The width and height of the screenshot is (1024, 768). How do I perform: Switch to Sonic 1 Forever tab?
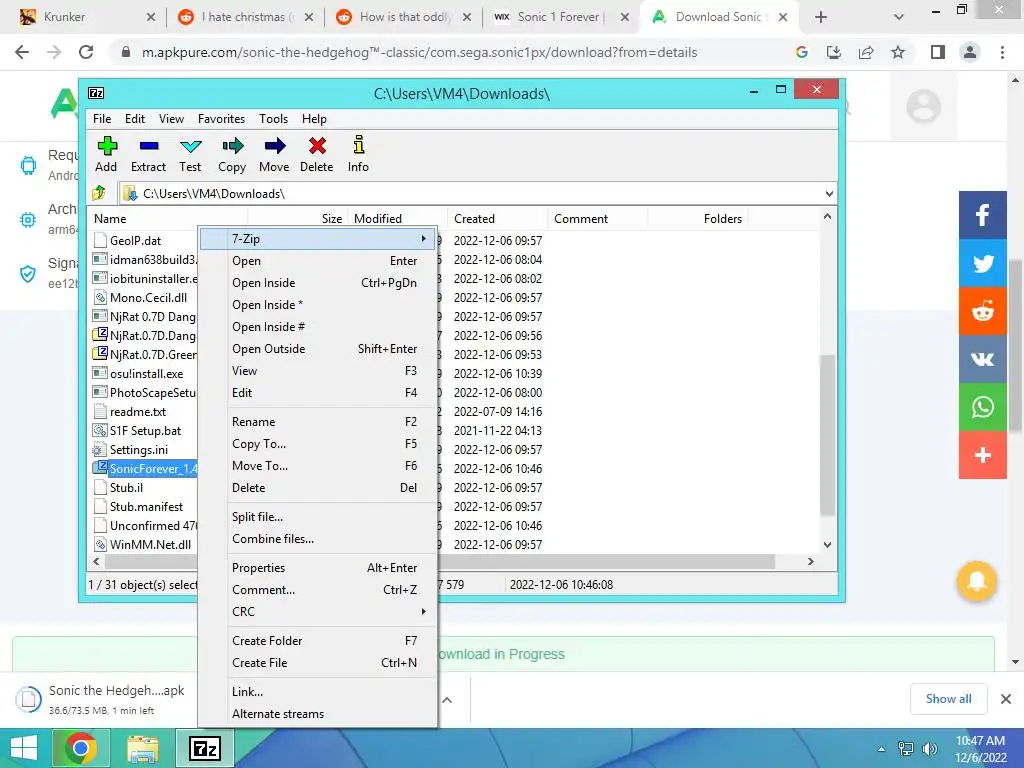560,17
